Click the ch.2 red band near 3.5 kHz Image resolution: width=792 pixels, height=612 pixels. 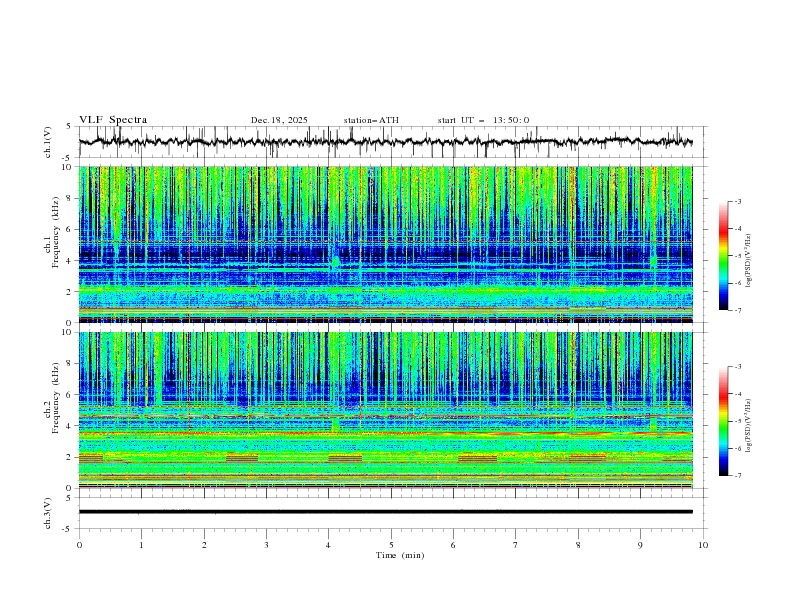coord(385,433)
